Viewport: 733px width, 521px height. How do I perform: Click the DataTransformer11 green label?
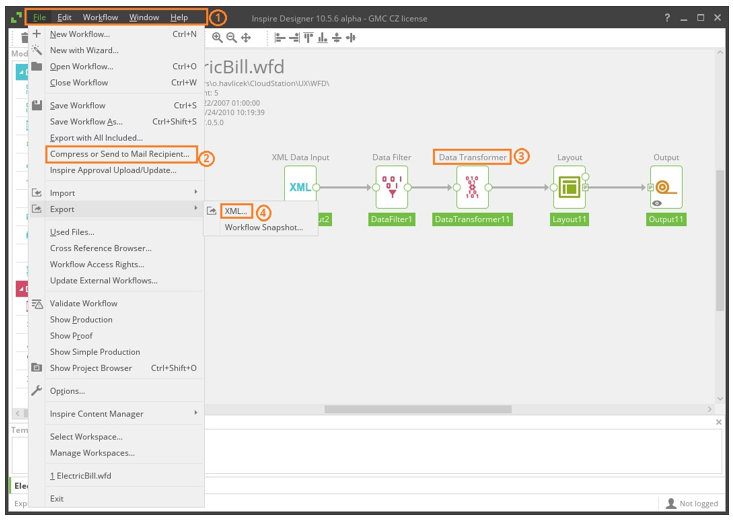pos(472,219)
